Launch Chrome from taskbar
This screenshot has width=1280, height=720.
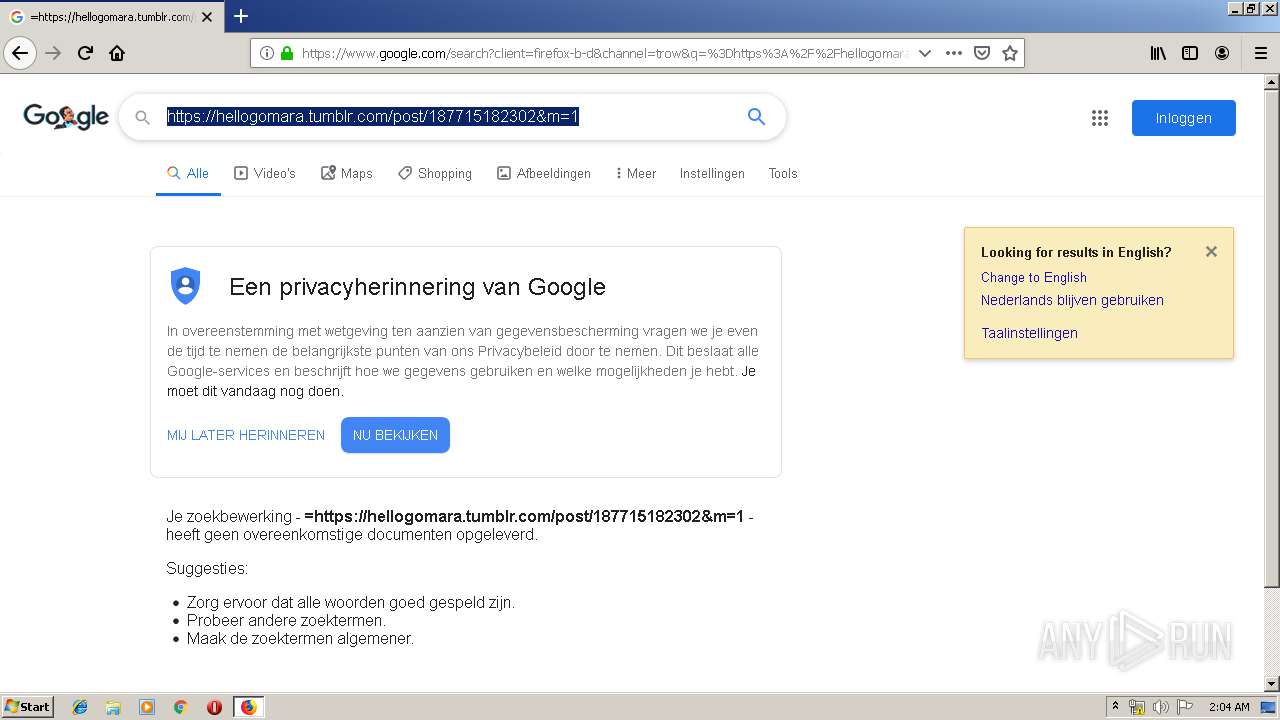[180, 707]
